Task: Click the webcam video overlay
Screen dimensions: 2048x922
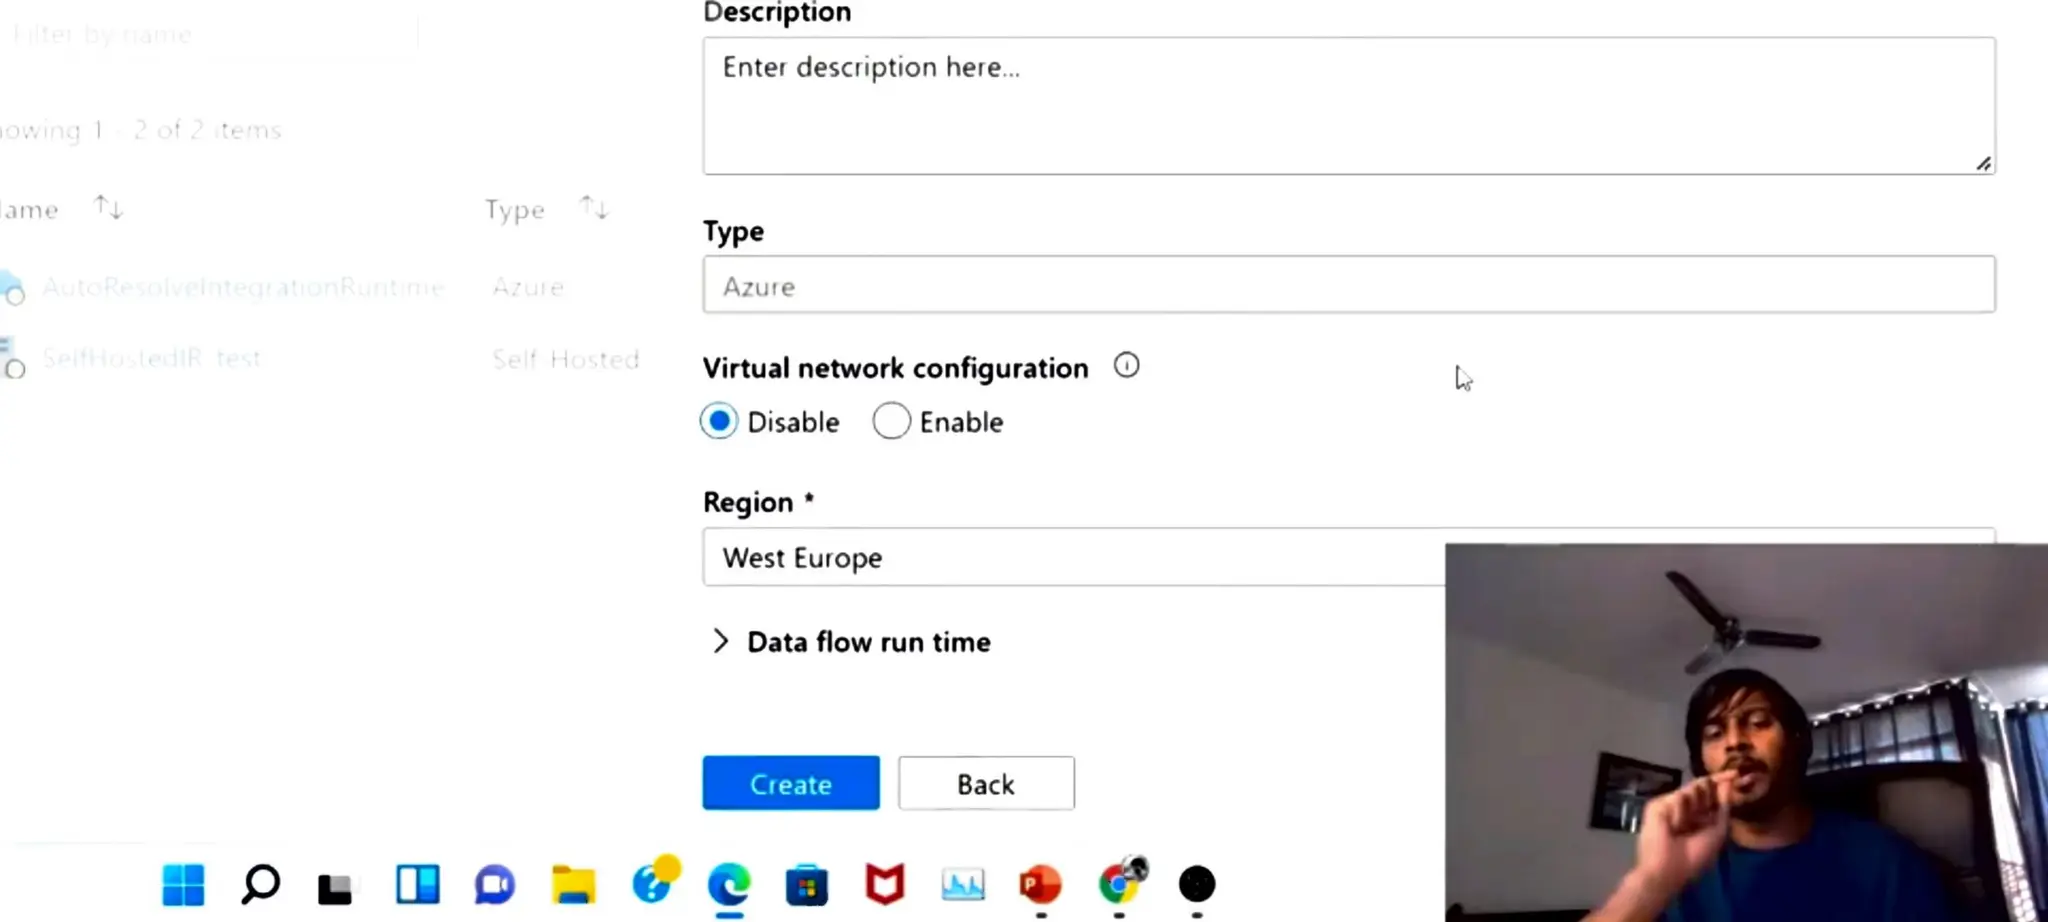Action: tap(1746, 732)
